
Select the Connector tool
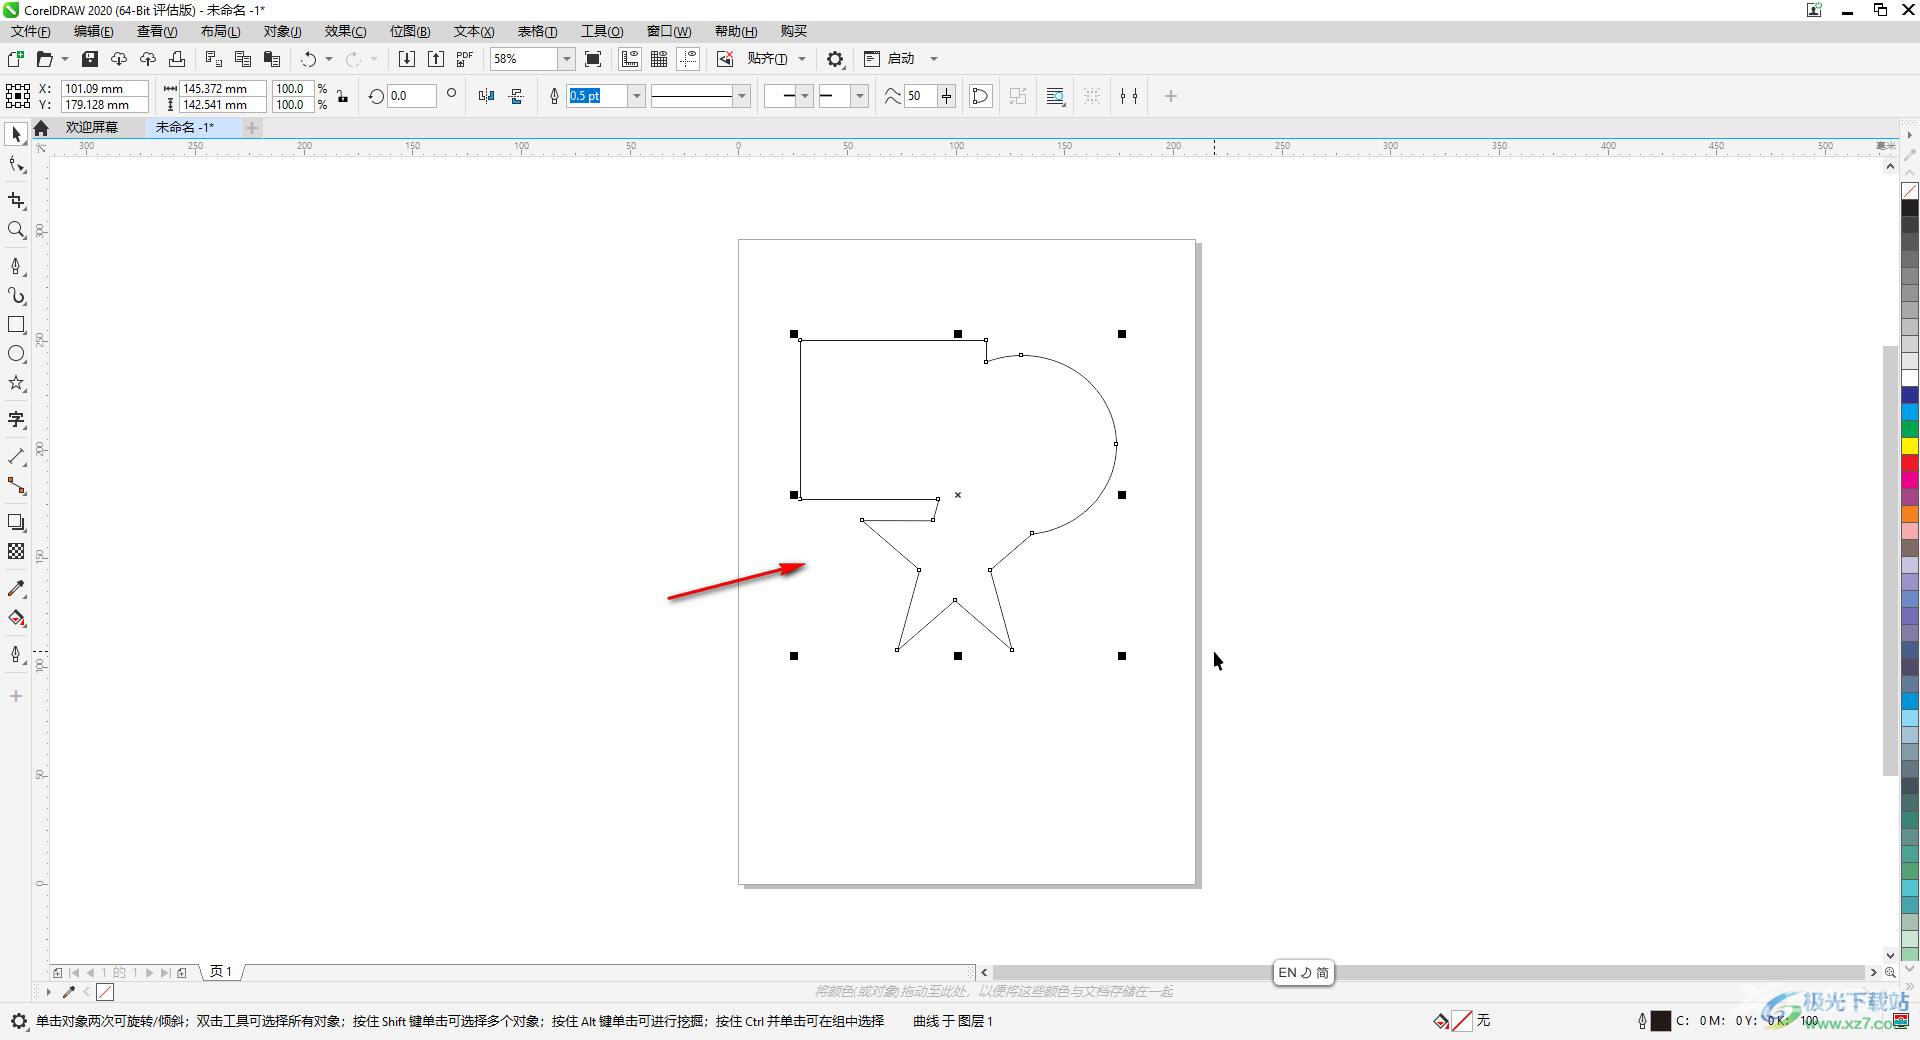tap(16, 486)
